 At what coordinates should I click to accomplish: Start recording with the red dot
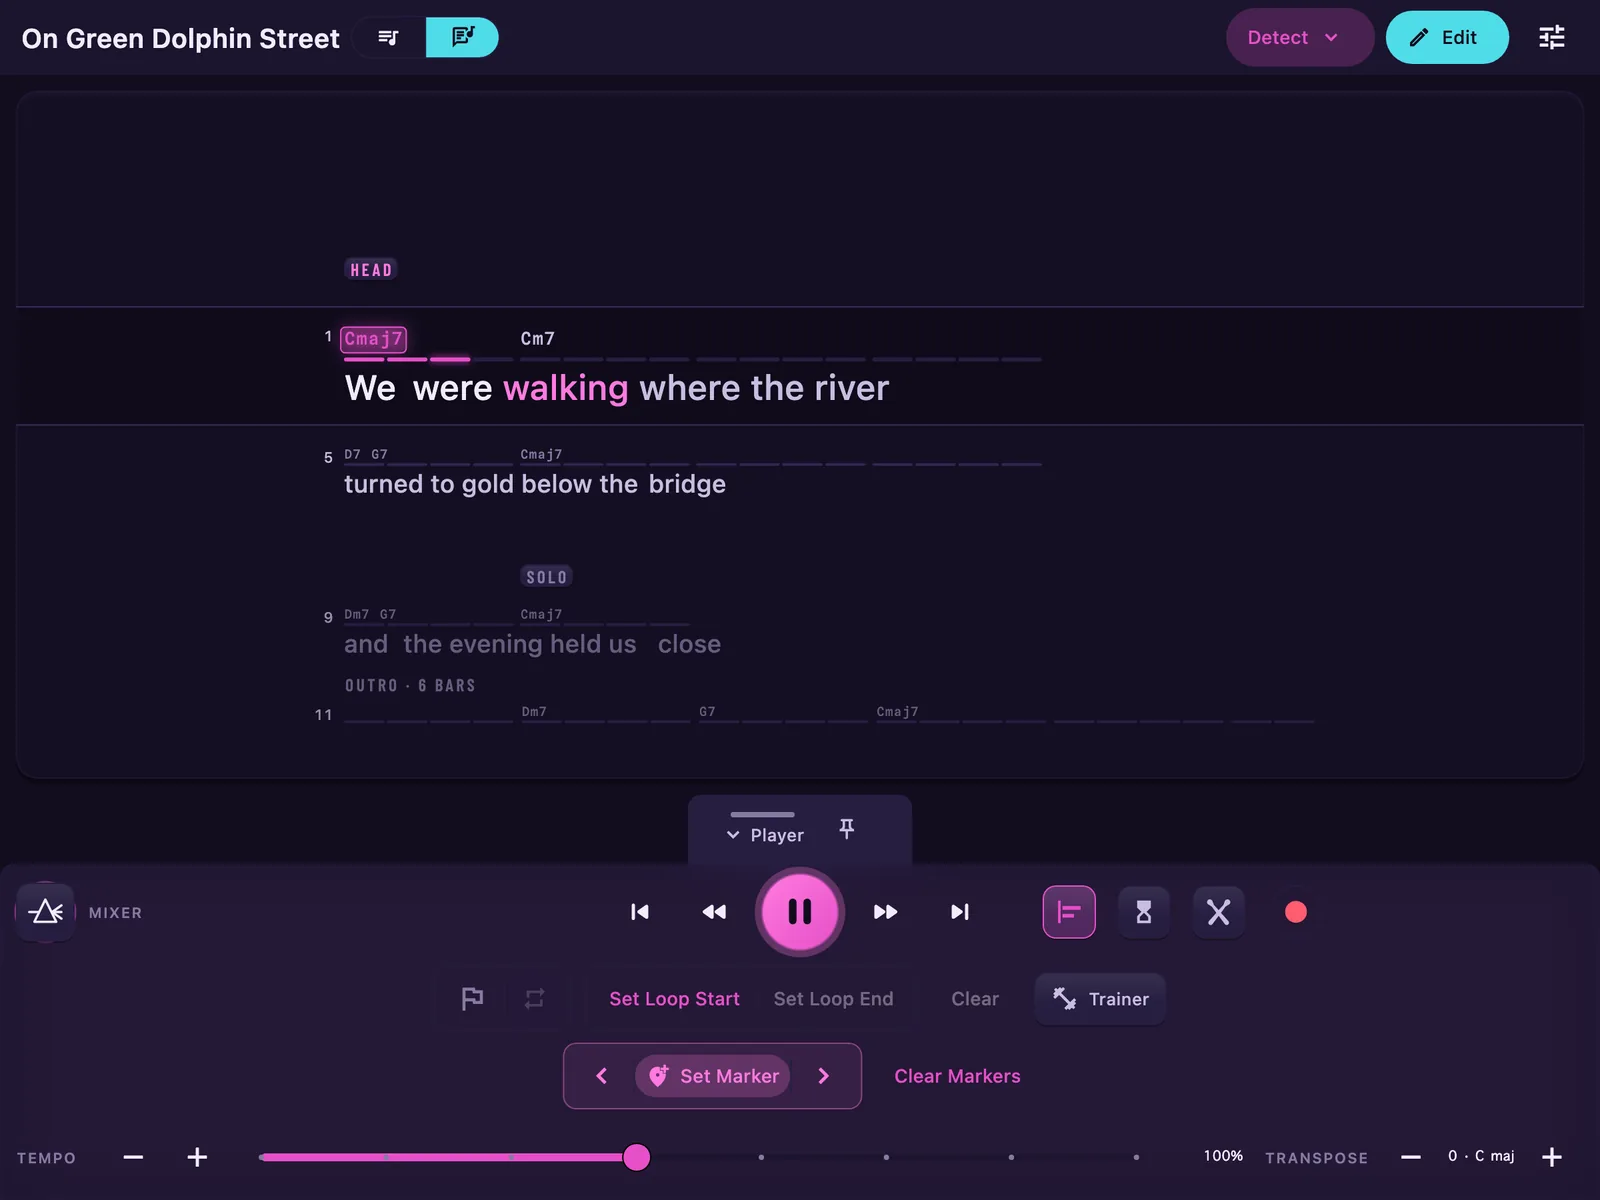click(x=1295, y=912)
